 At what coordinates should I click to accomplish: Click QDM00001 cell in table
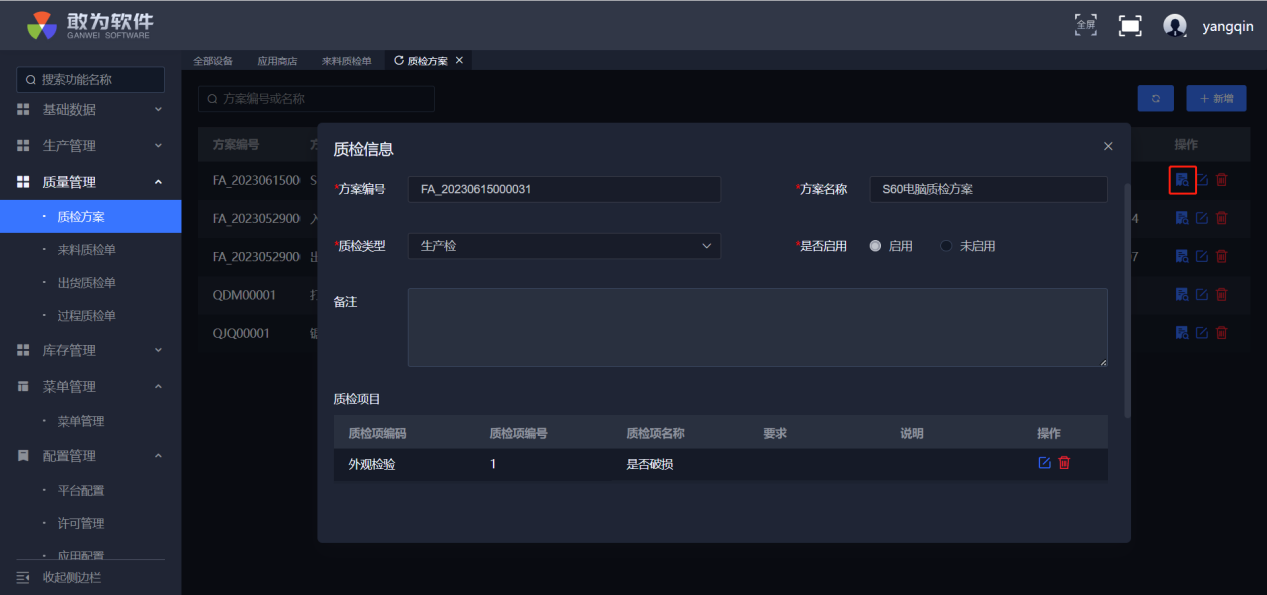[x=244, y=295]
